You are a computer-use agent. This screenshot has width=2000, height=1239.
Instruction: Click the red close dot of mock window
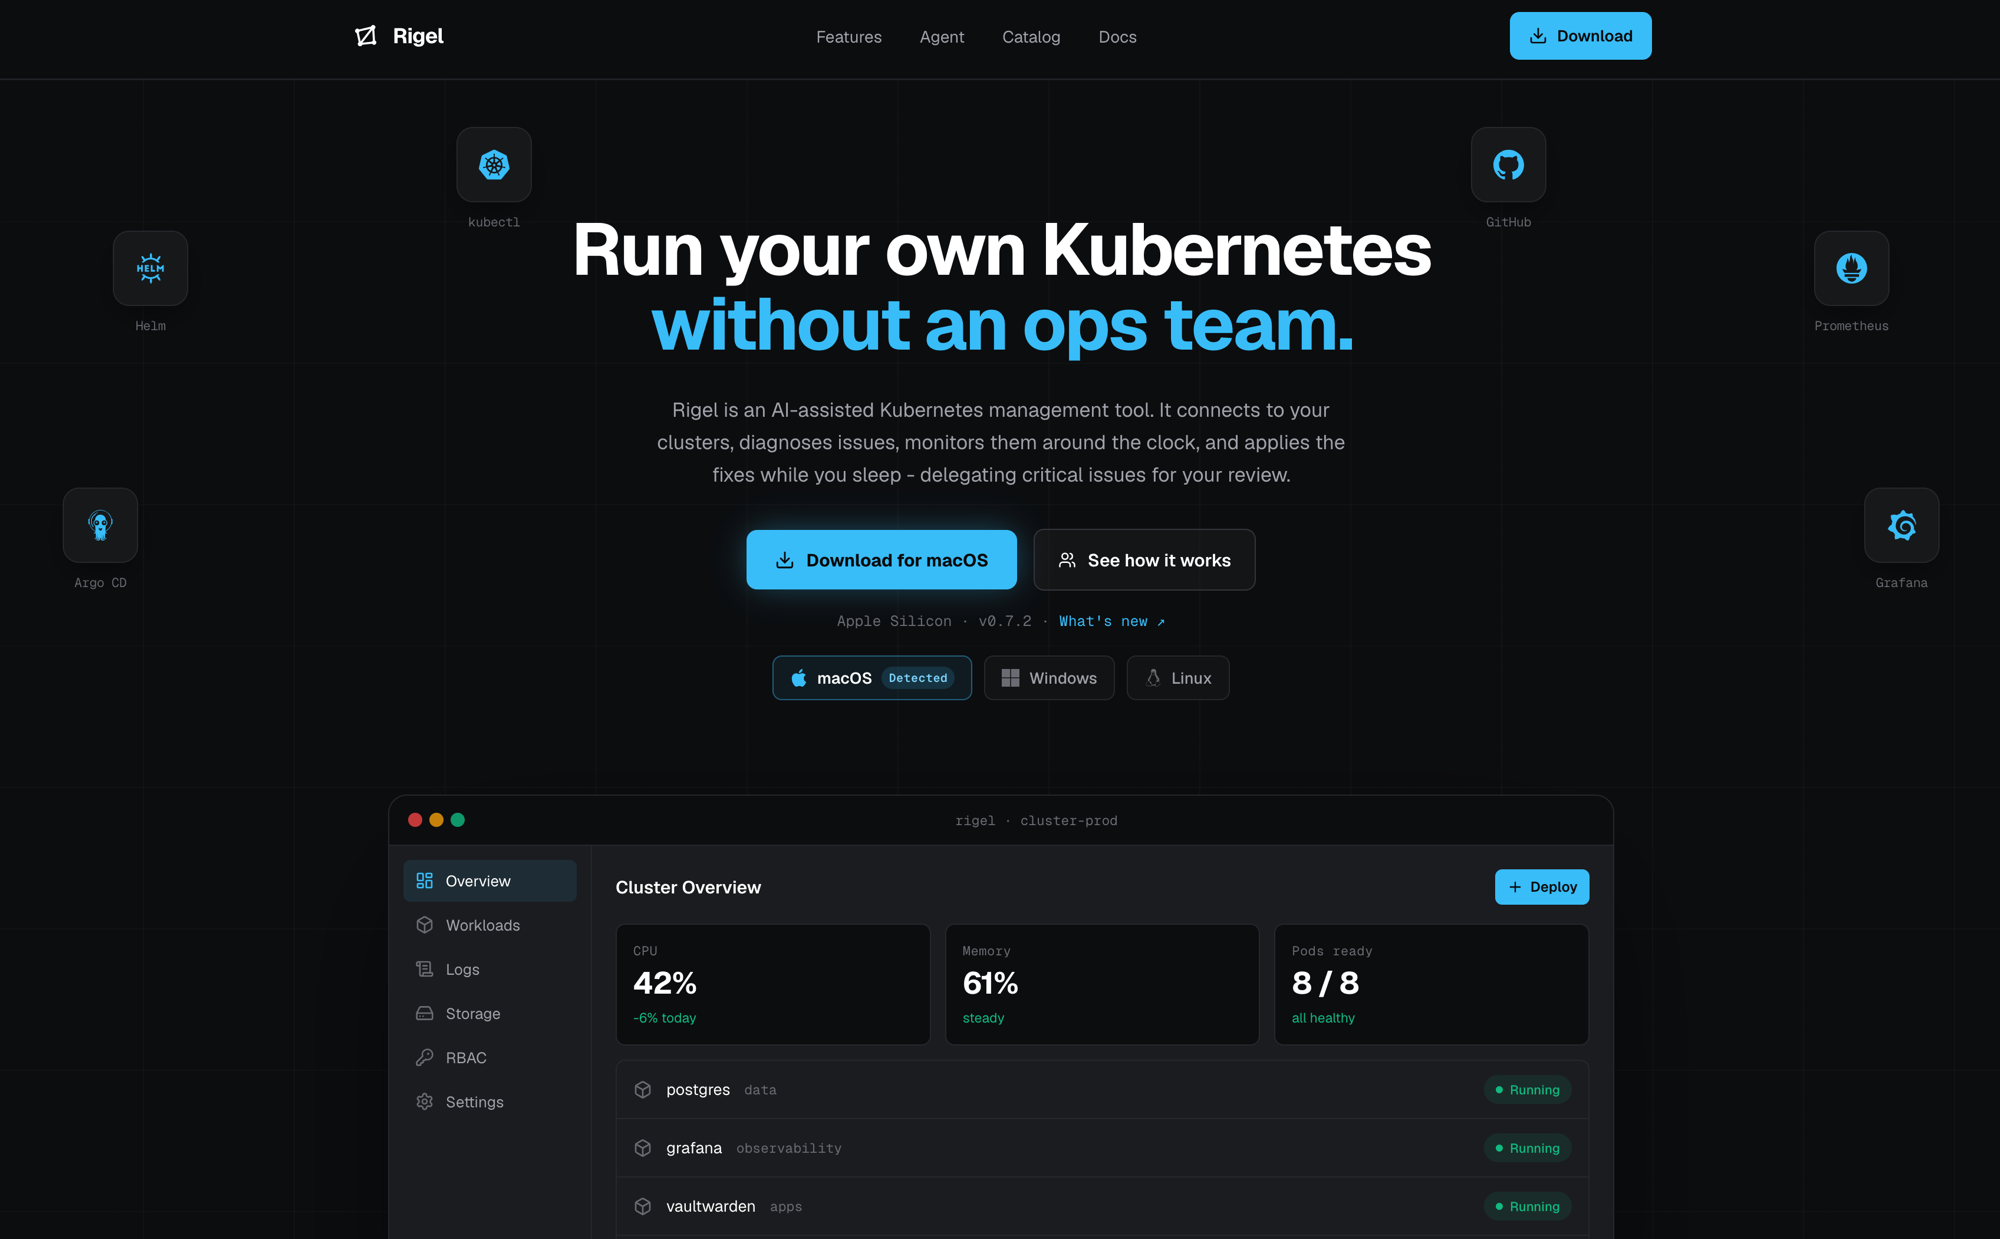click(415, 820)
